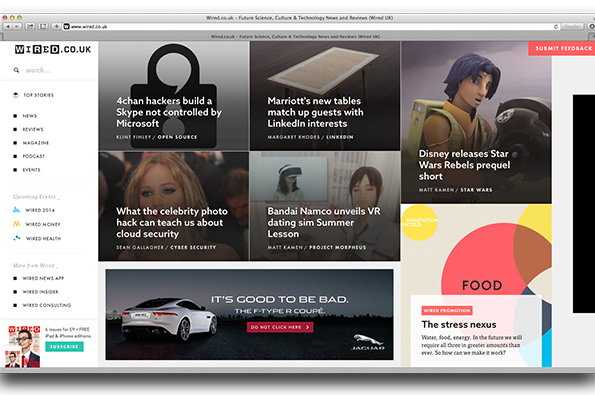
Task: Open the Reviews section
Action: [x=33, y=129]
